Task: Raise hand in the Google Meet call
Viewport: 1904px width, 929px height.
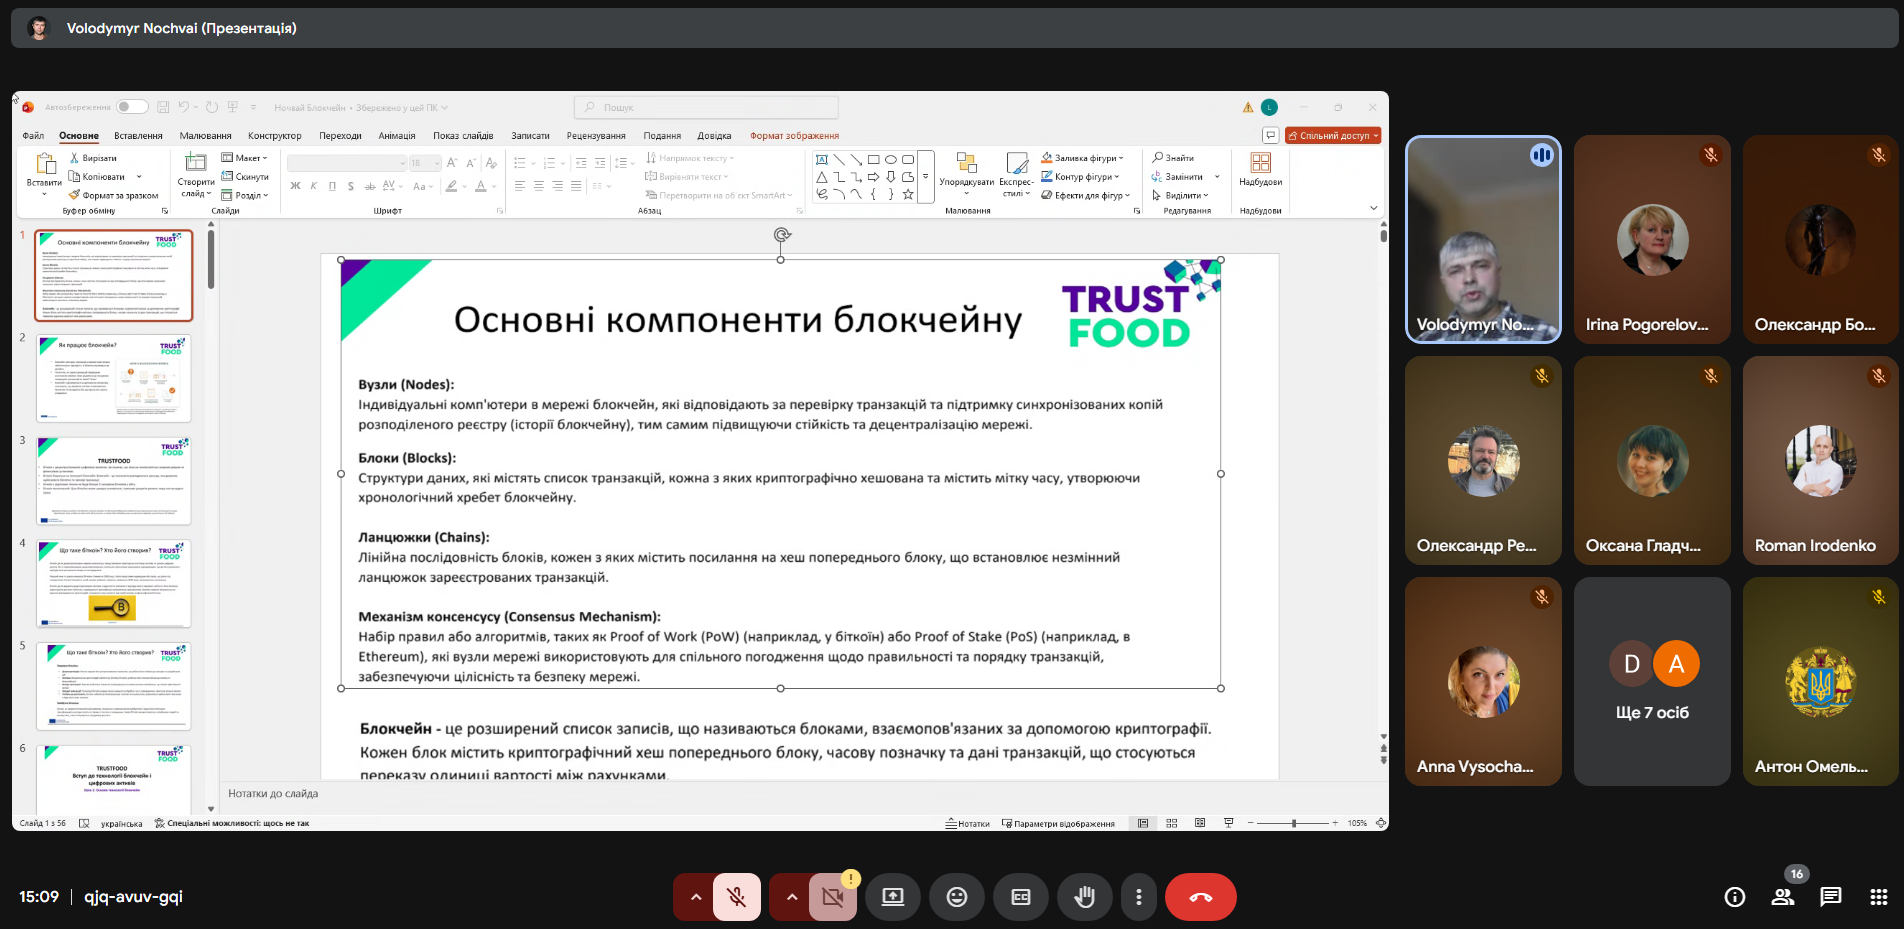Action: pyautogui.click(x=1085, y=897)
